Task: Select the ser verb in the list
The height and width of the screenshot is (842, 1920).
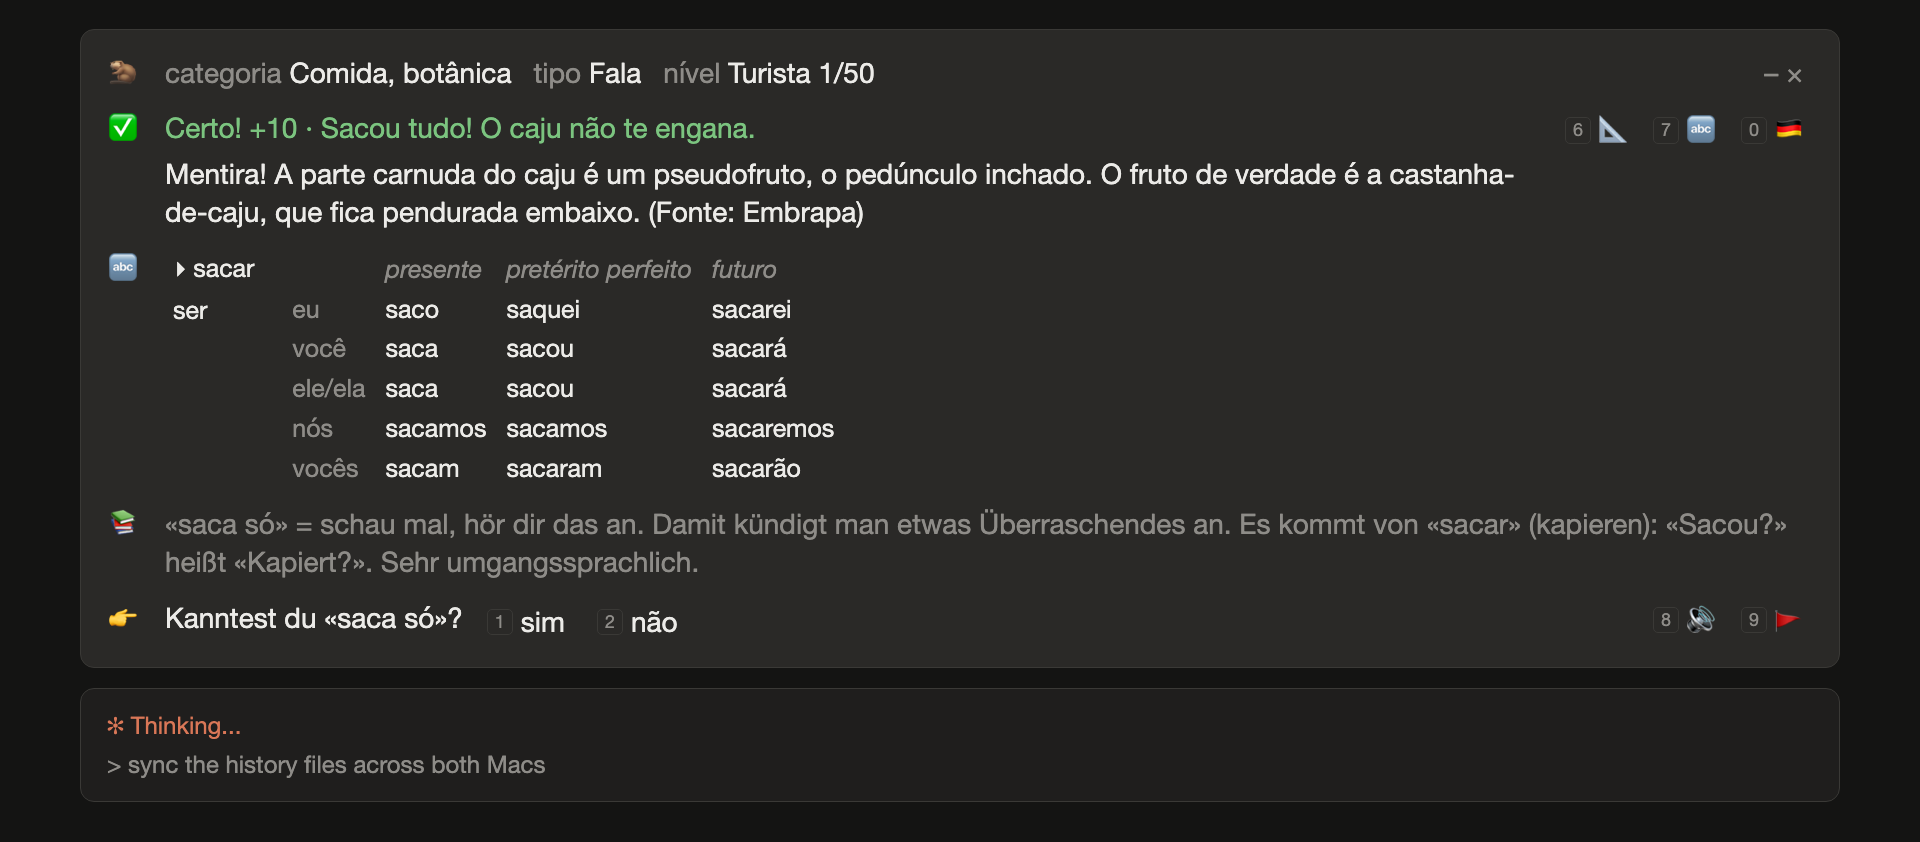Action: [x=190, y=311]
